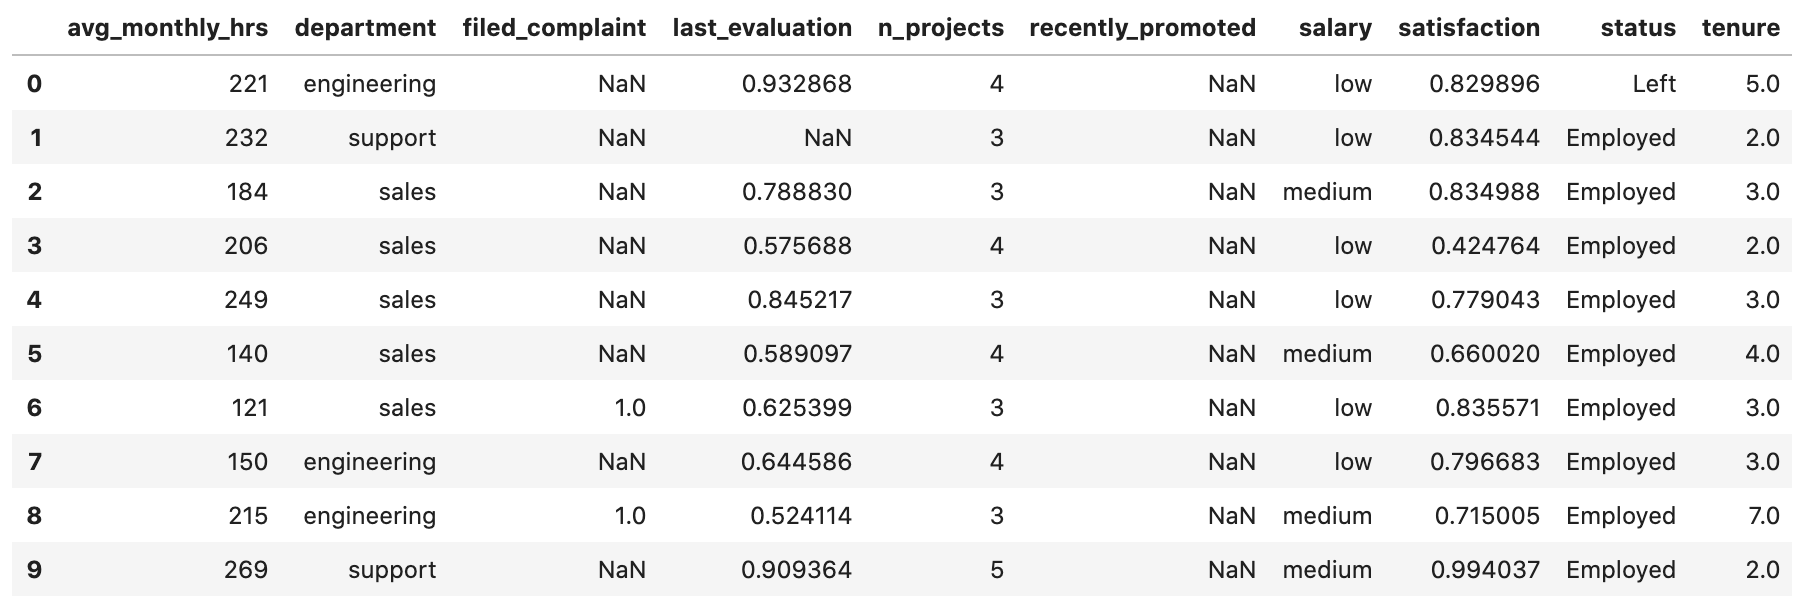Click the 'Left' status cell
Viewport: 1798px width, 610px height.
coord(1653,84)
